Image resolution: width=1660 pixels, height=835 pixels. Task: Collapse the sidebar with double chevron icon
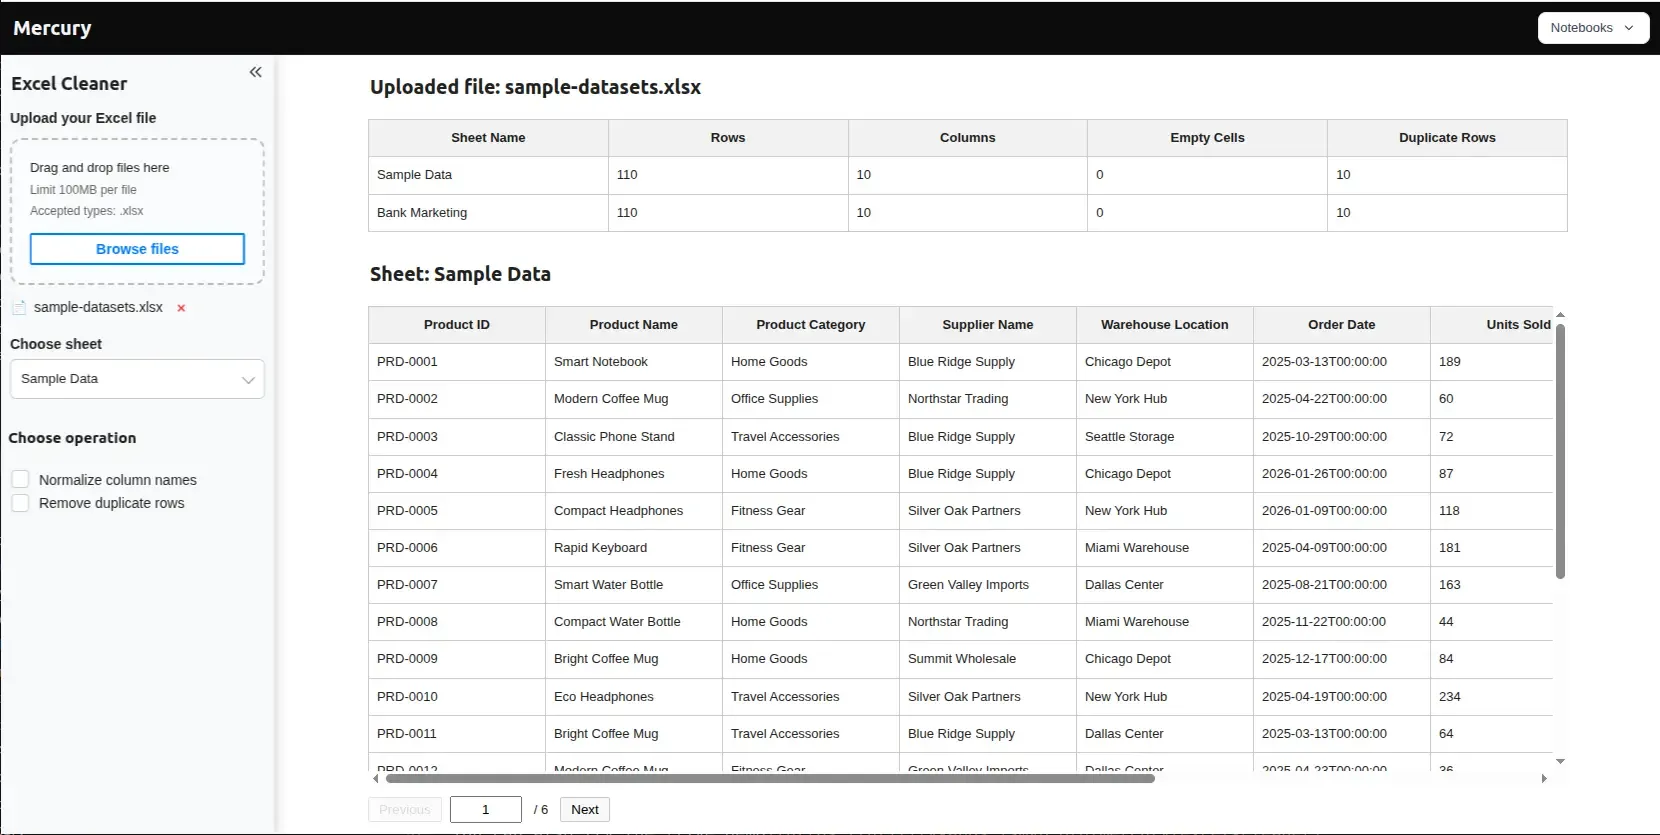pos(256,72)
